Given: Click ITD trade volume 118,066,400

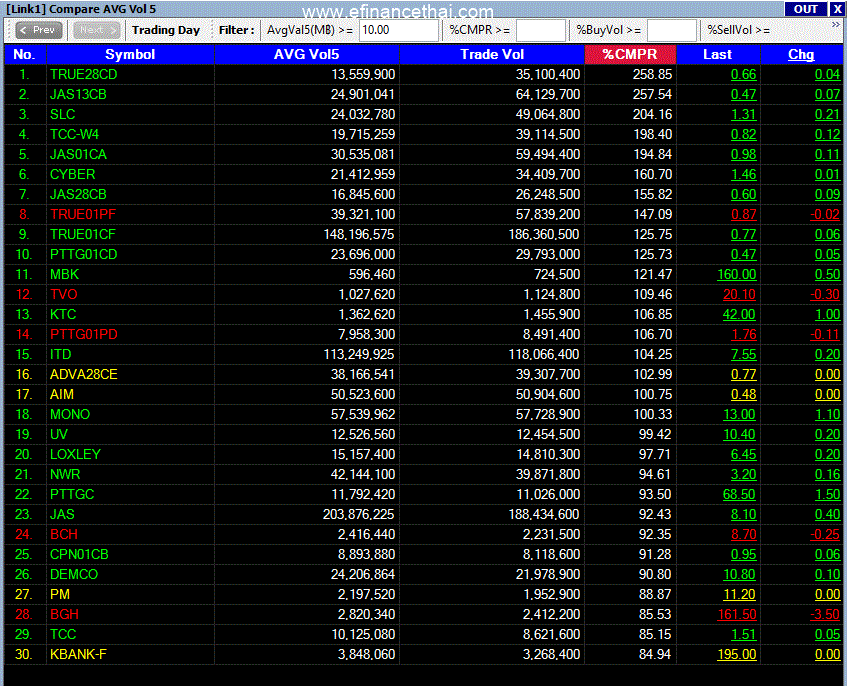Looking at the screenshot, I should 544,354.
